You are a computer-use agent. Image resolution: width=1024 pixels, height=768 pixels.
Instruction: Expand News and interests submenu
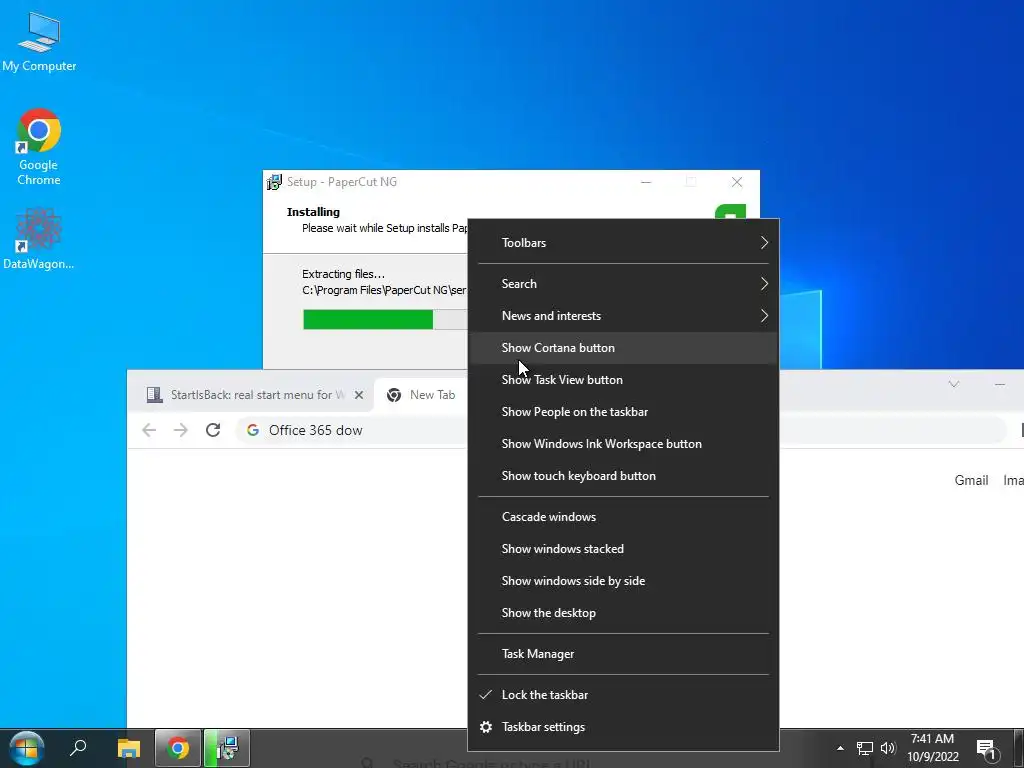624,316
